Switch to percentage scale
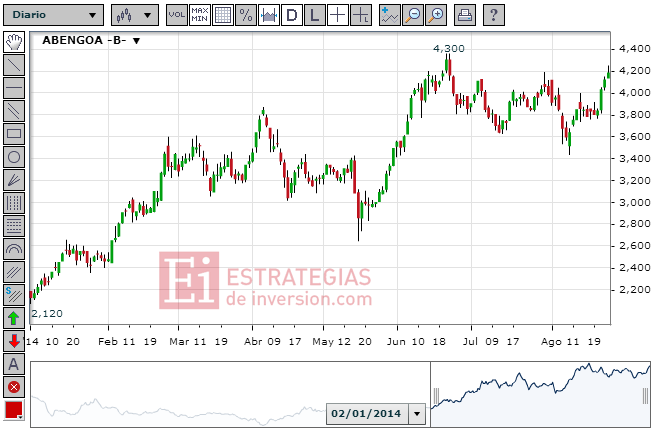This screenshot has height=433, width=657. [246, 15]
